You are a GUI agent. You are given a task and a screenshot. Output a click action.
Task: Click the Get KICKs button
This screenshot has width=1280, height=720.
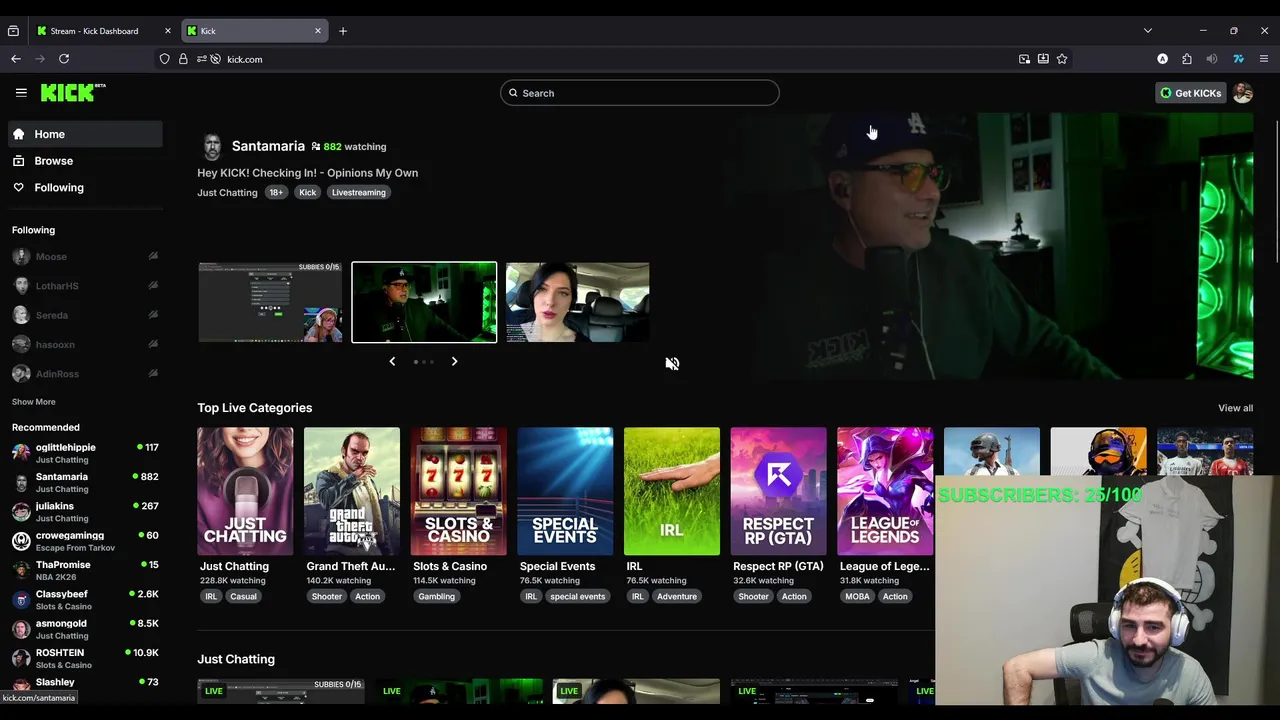click(x=1190, y=93)
